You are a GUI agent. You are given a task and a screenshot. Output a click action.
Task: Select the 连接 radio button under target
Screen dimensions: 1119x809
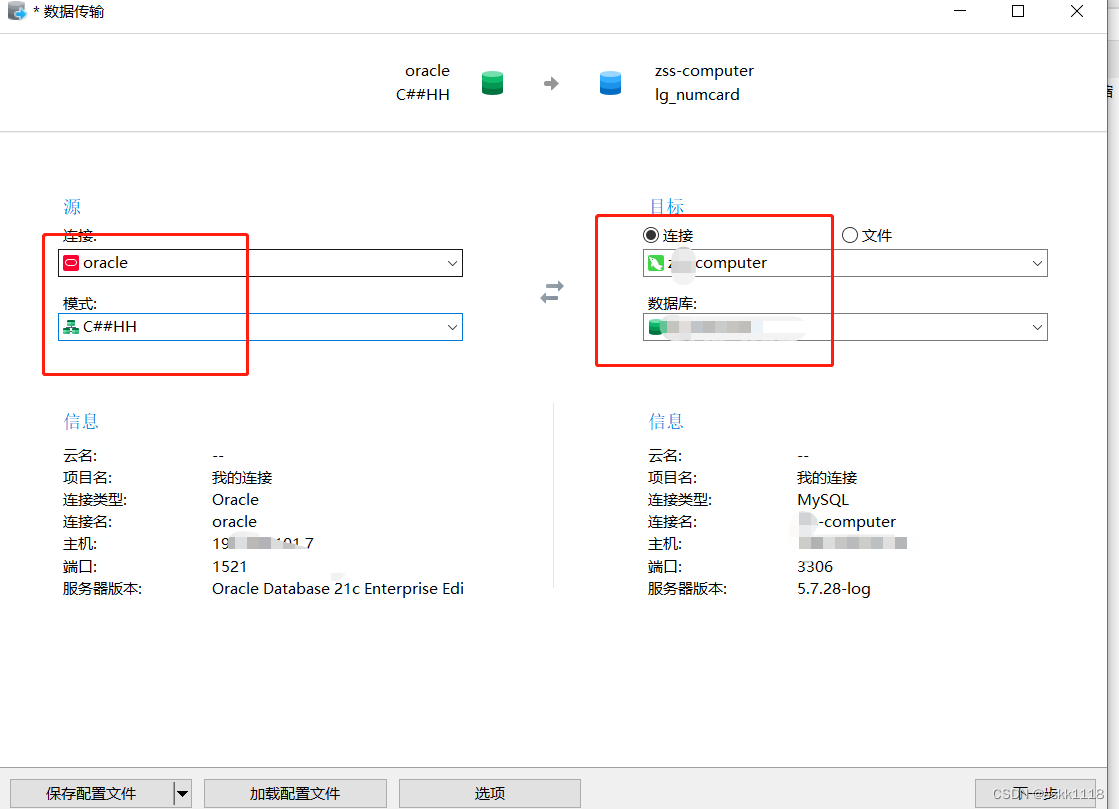pos(651,235)
